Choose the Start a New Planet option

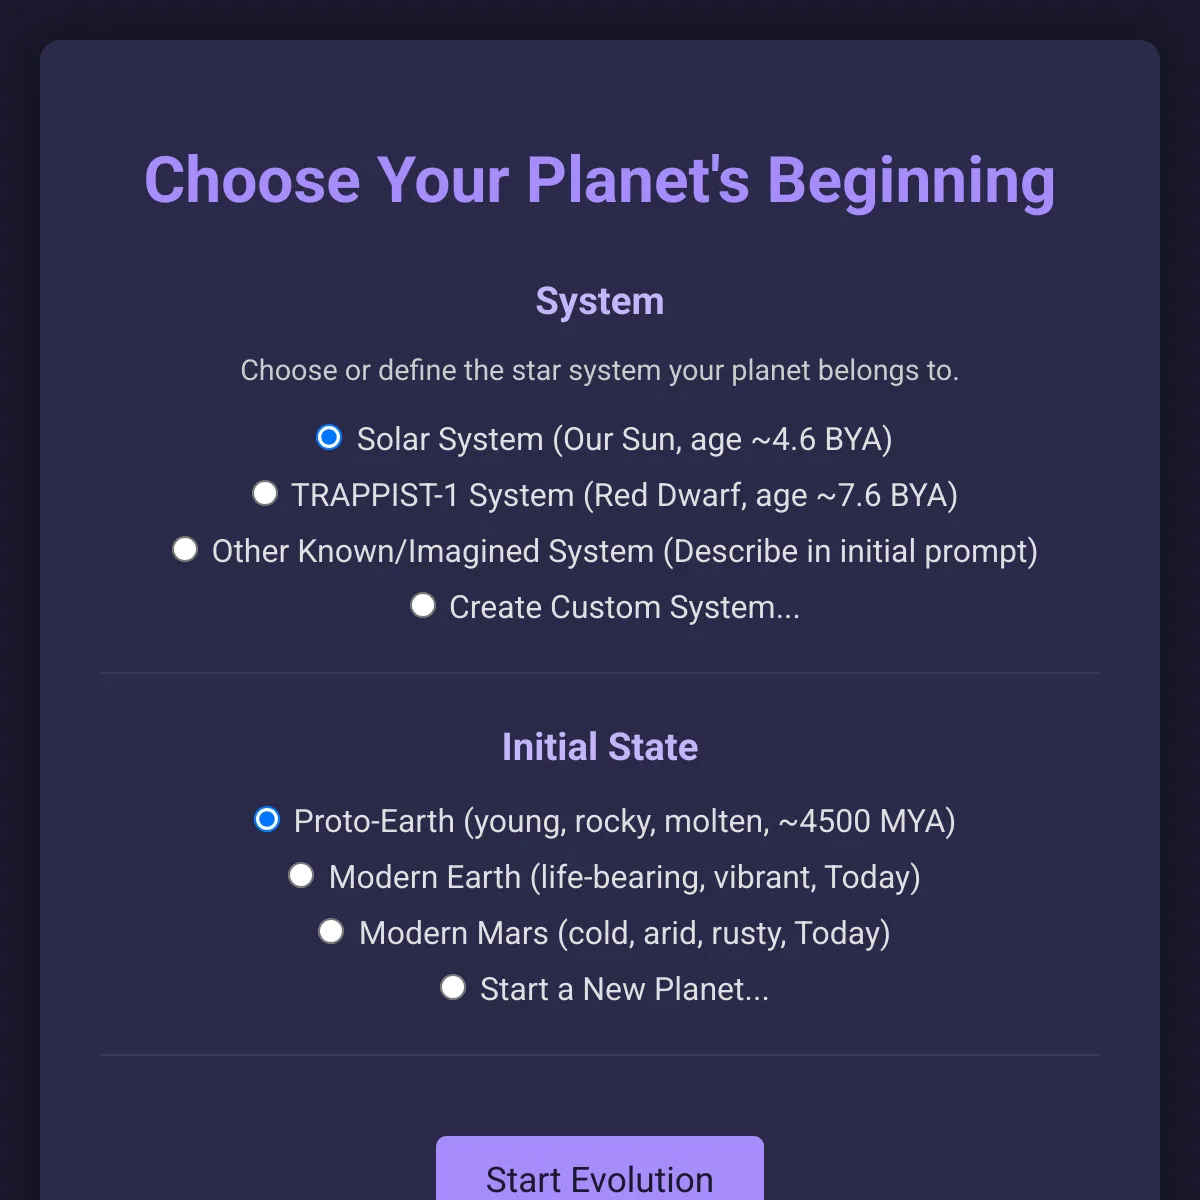452,986
